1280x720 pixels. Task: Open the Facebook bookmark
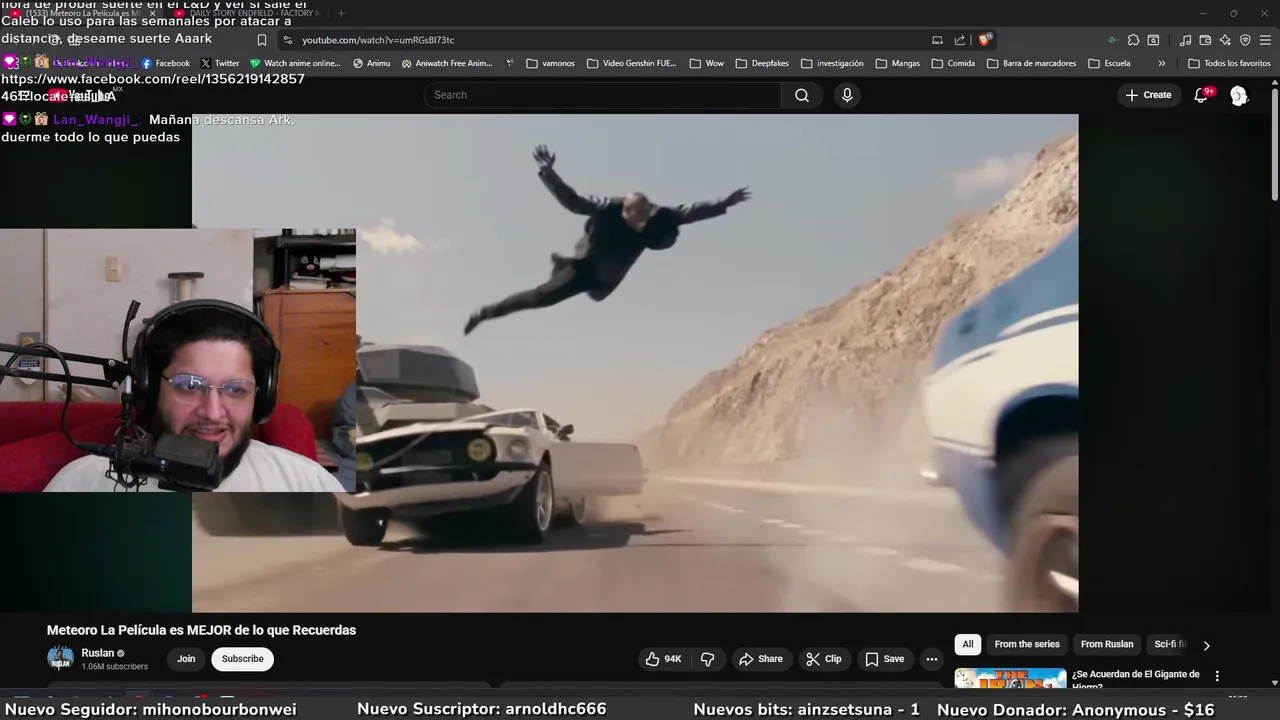165,63
